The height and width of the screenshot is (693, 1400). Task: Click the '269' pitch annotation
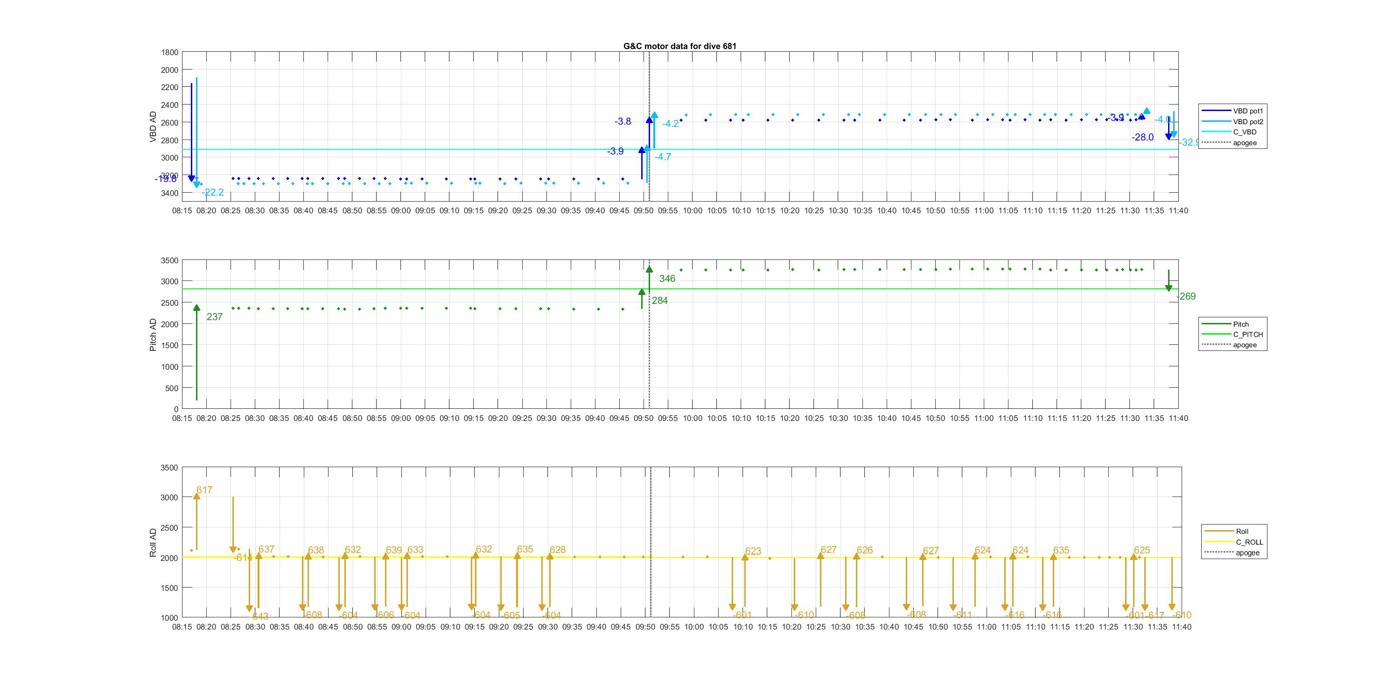pyautogui.click(x=1187, y=297)
